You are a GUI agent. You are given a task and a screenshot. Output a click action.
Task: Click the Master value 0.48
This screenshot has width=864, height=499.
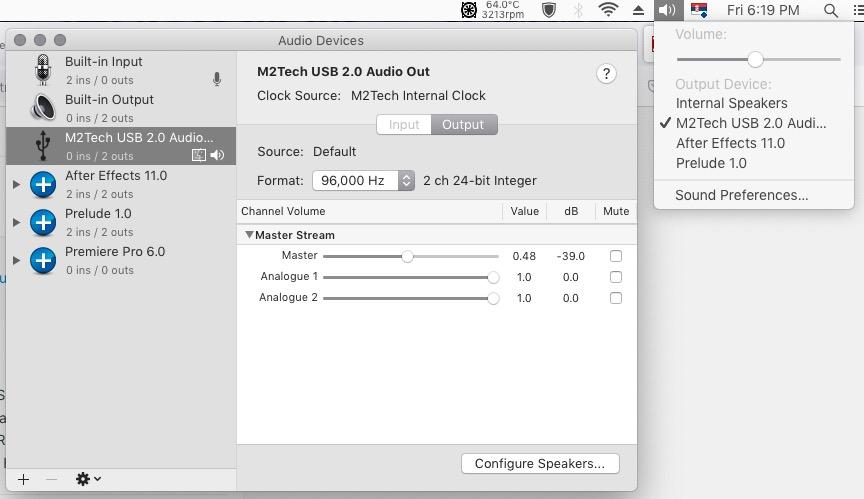tap(524, 256)
